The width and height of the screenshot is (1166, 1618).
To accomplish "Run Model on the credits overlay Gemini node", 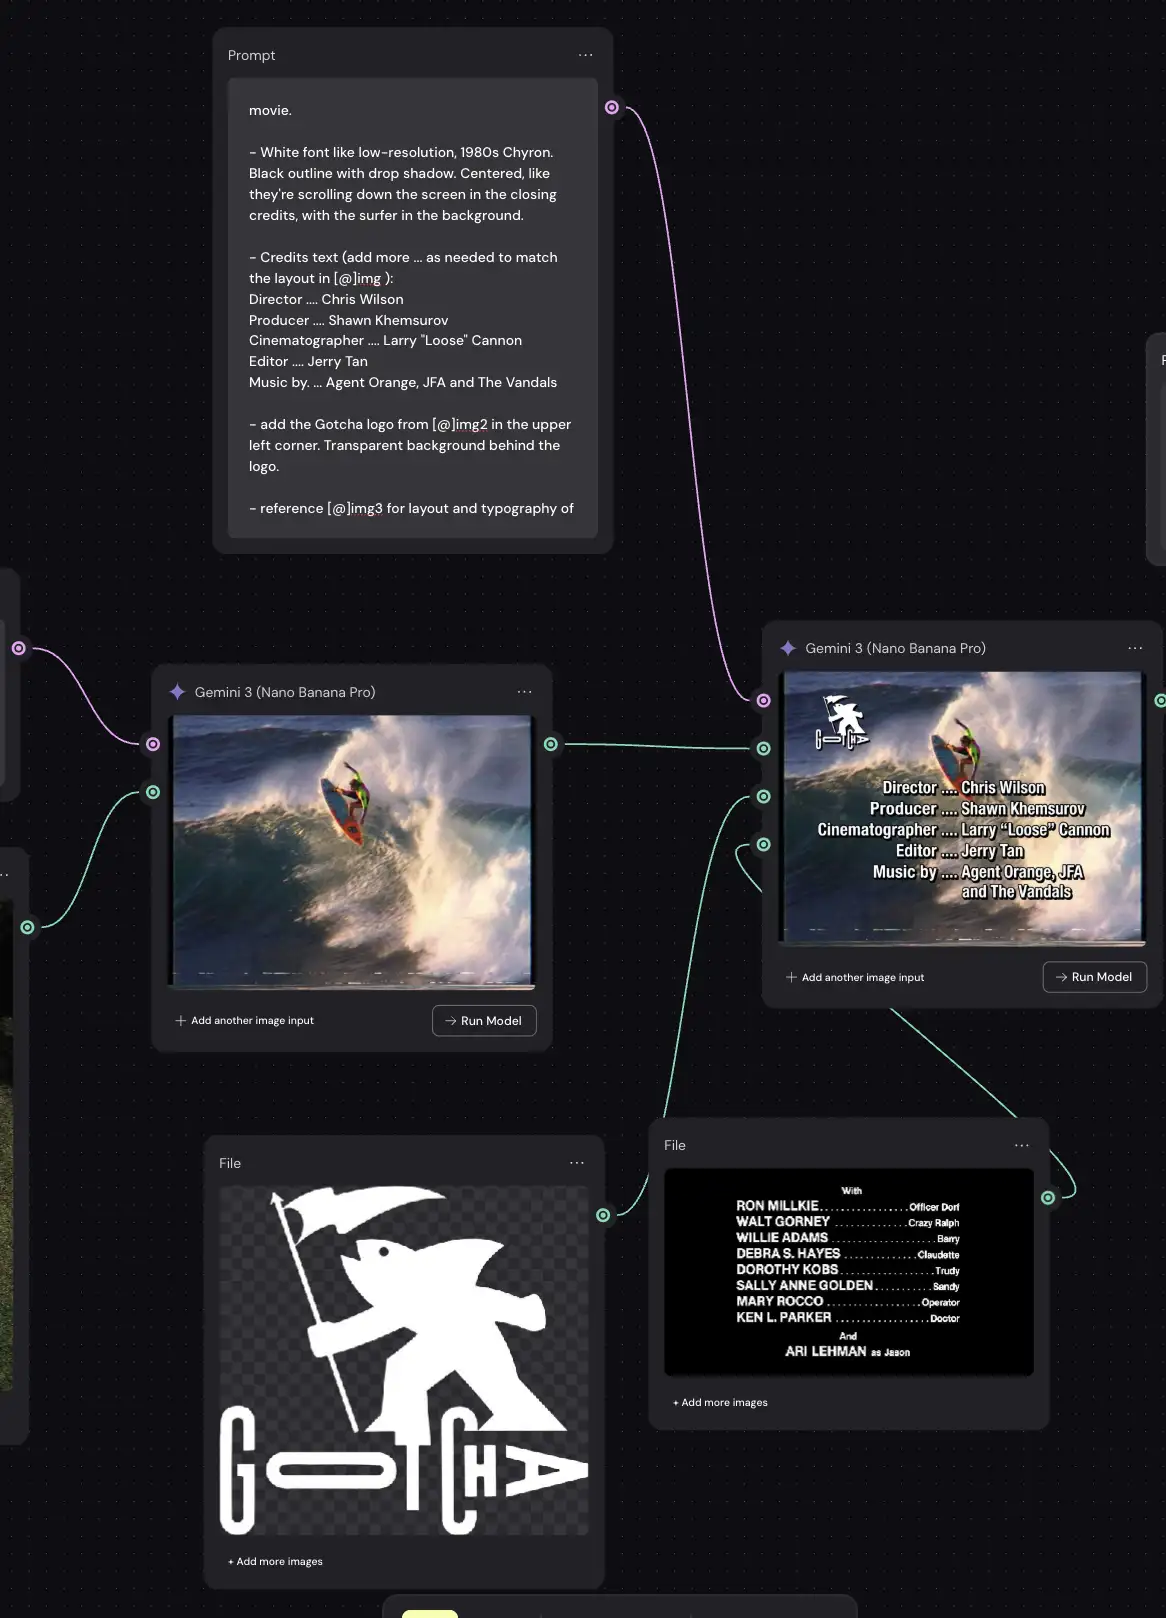I will [x=1094, y=977].
